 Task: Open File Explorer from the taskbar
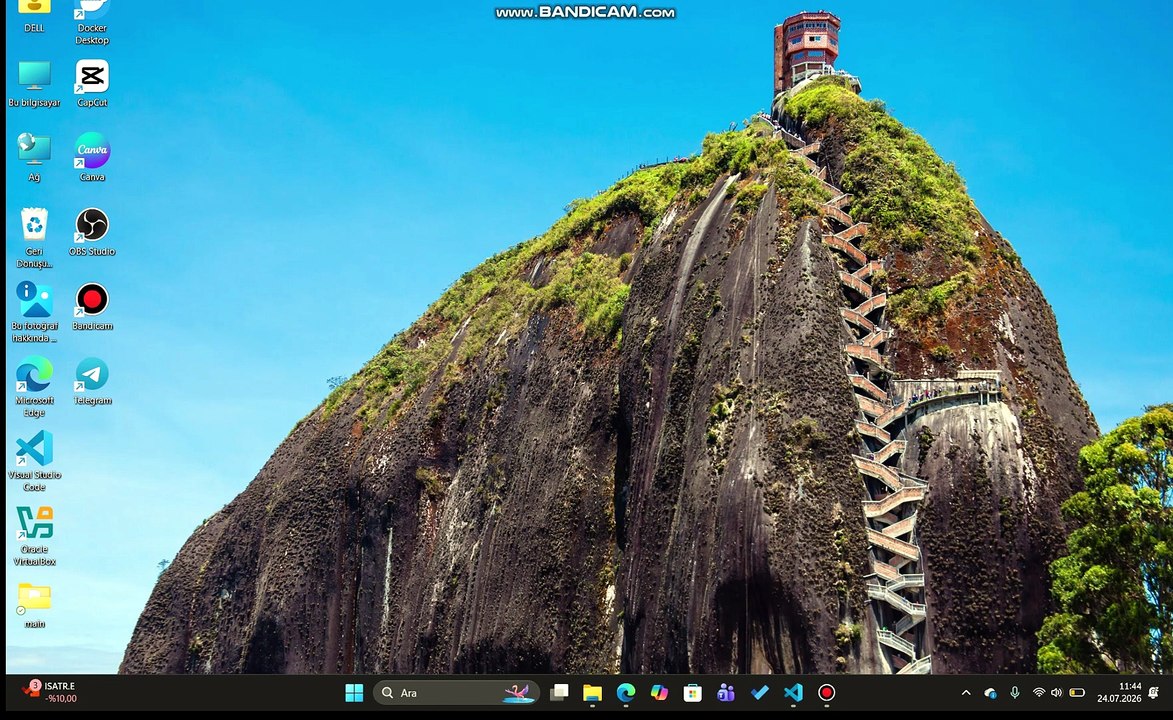592,693
